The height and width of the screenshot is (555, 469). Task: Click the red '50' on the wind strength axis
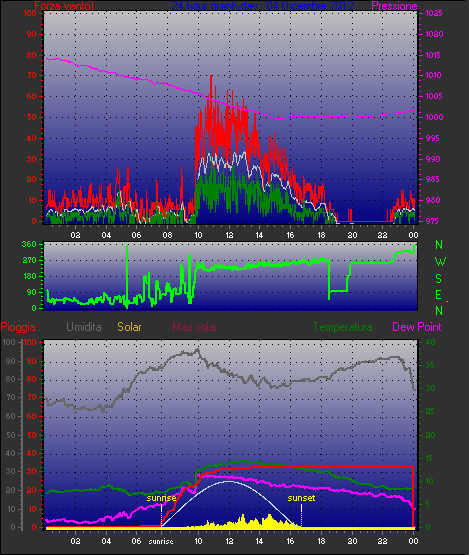(32, 117)
